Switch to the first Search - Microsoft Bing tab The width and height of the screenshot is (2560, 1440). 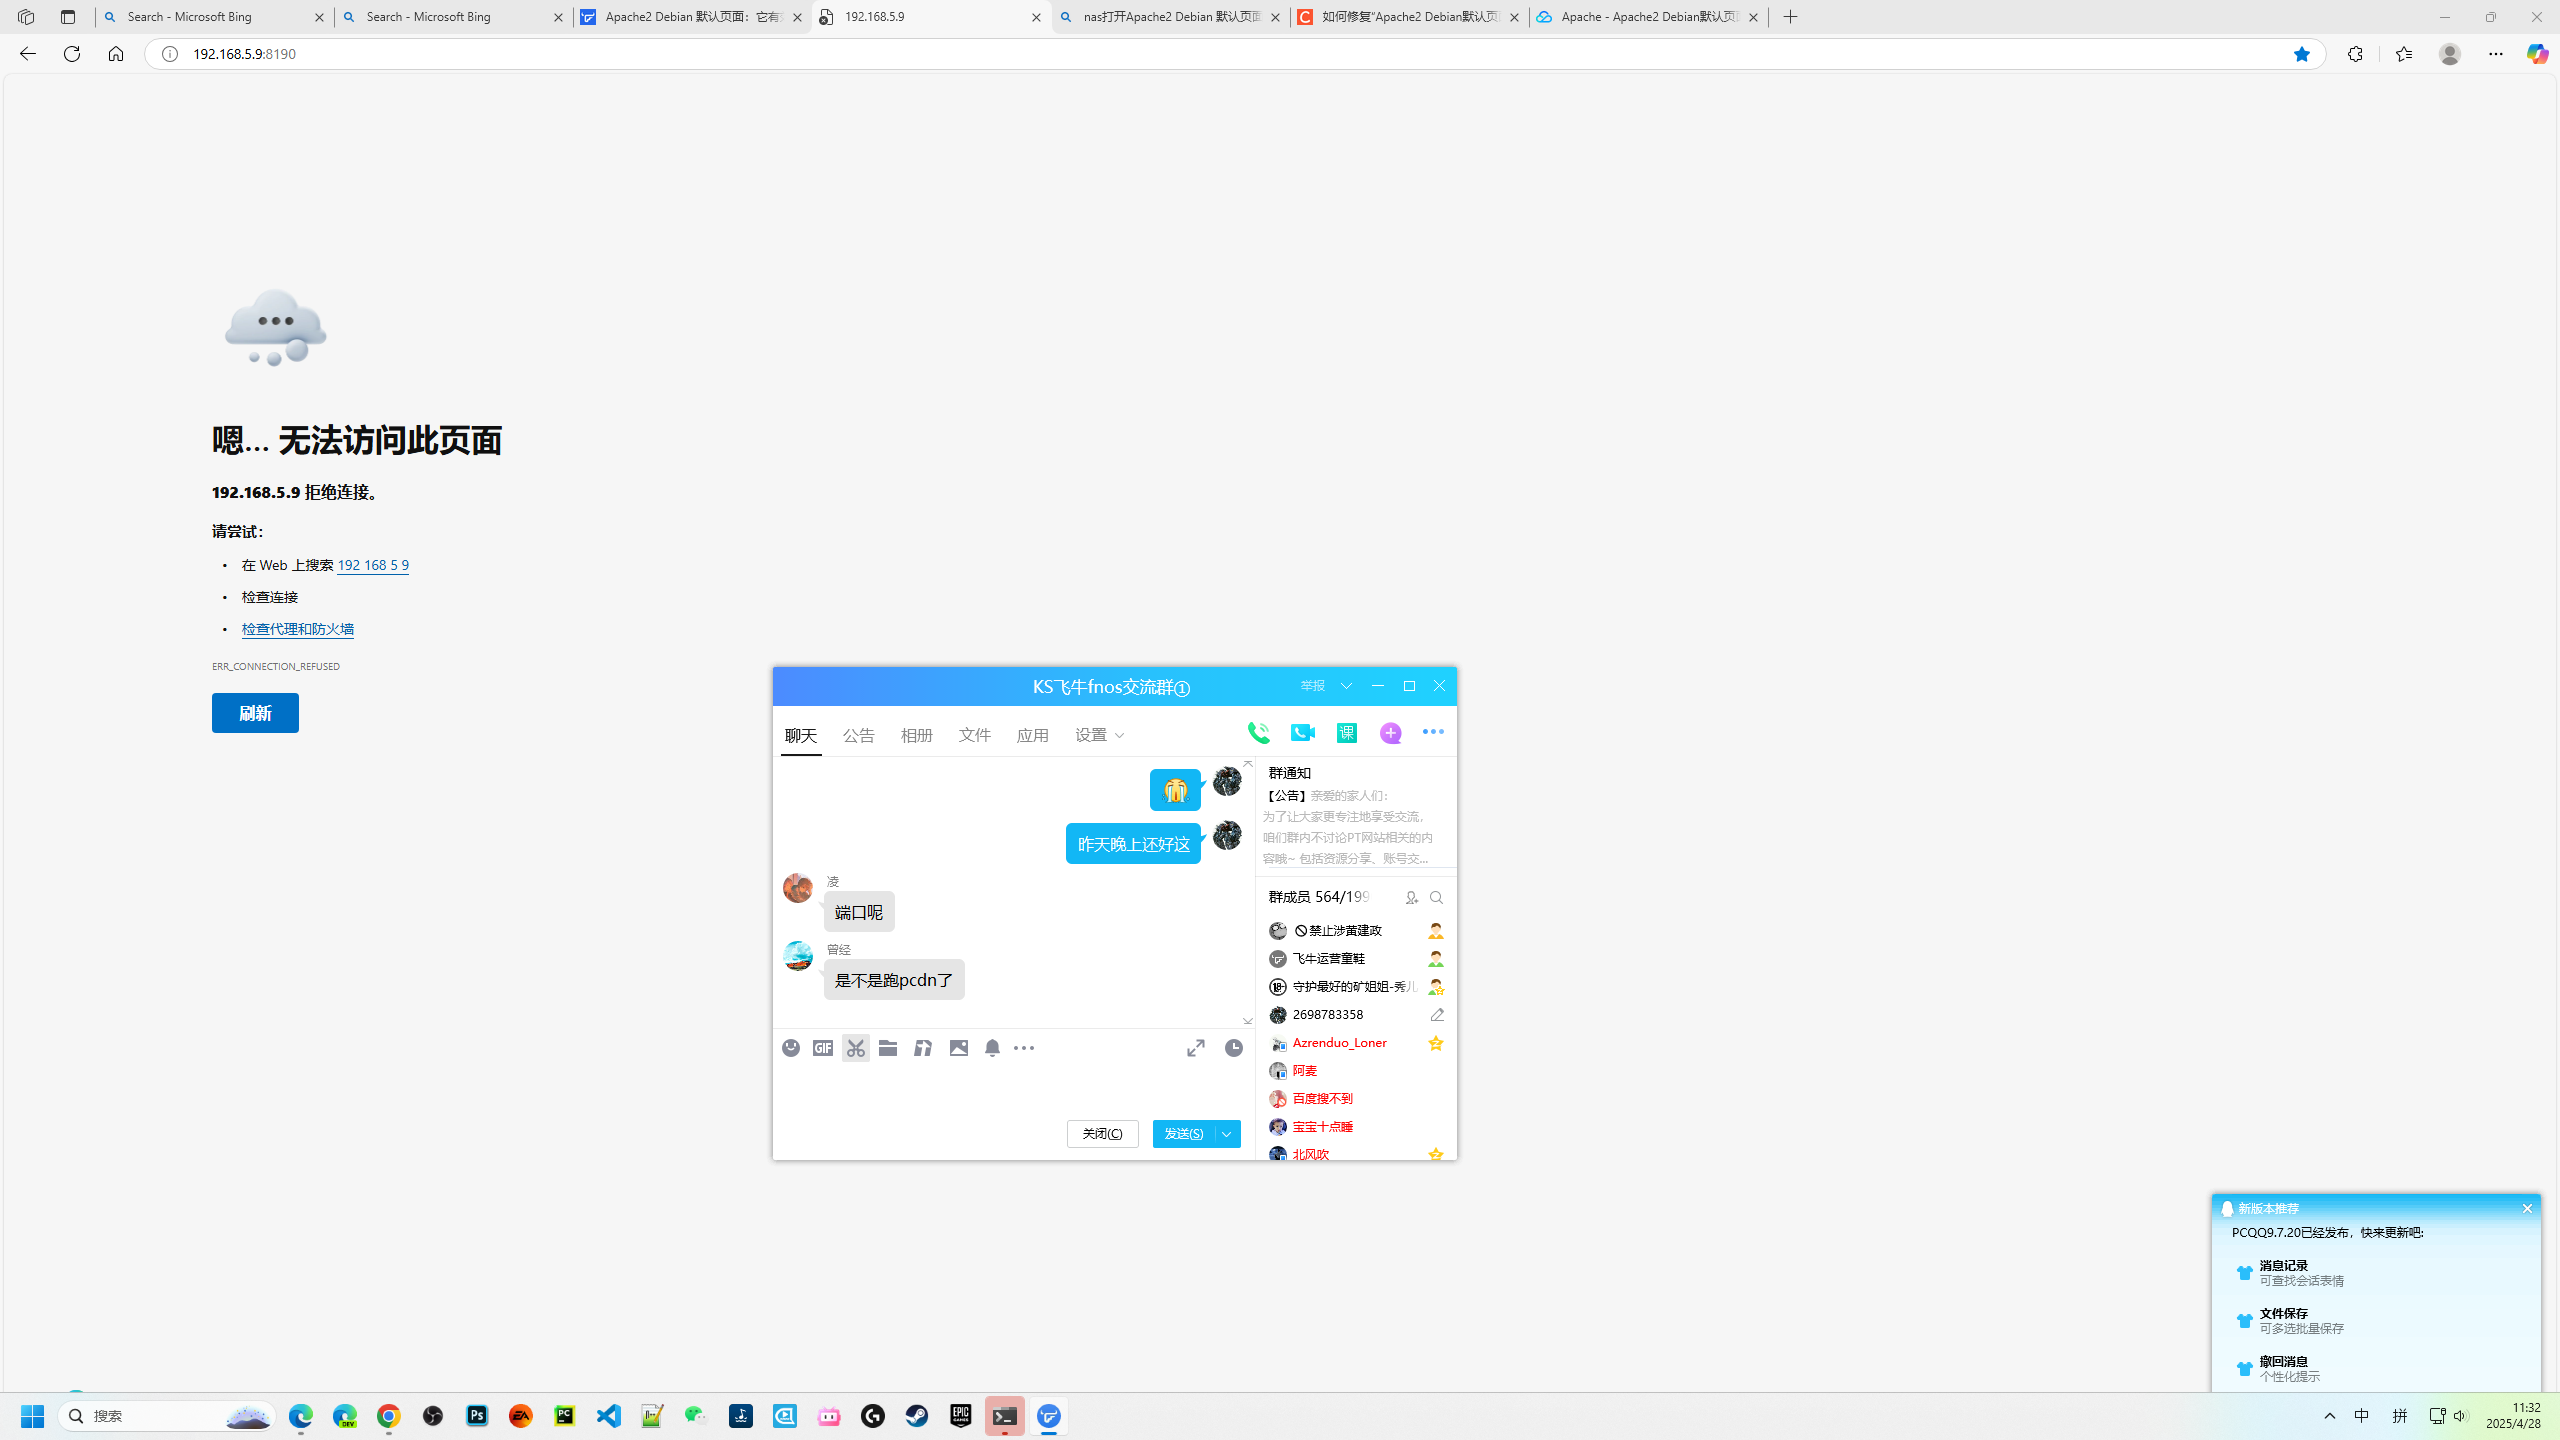[x=215, y=17]
